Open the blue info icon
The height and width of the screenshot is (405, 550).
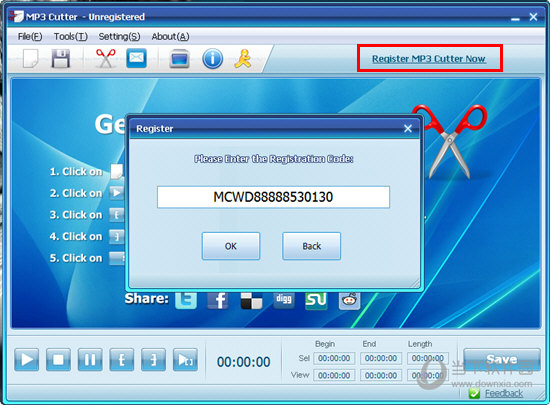tap(212, 59)
